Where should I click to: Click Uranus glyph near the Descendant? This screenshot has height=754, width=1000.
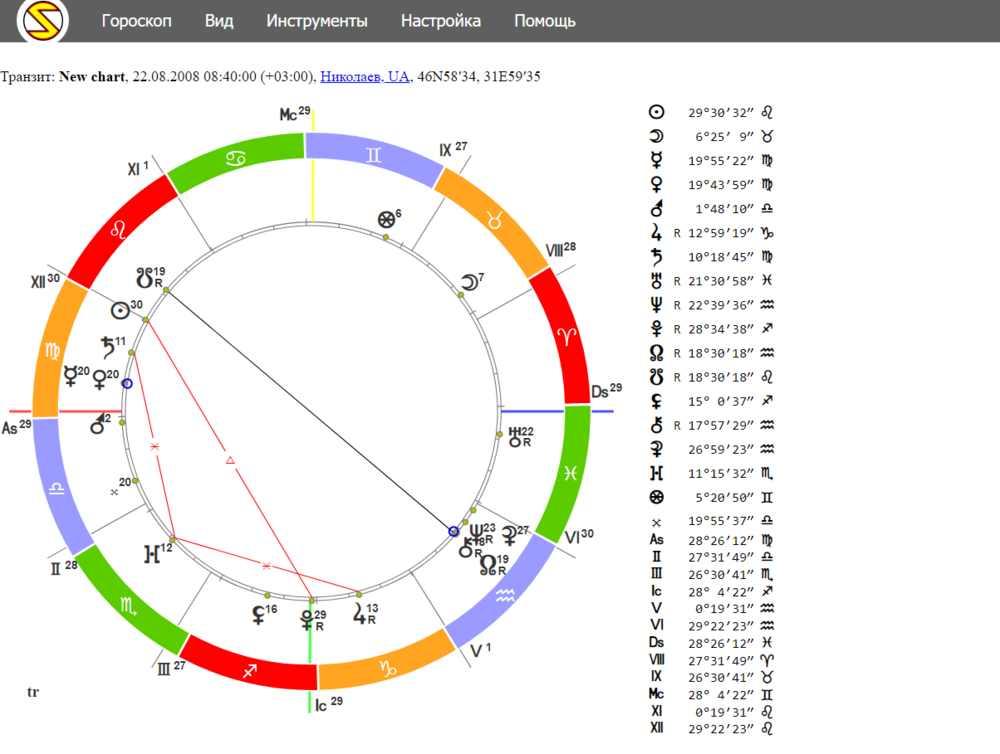(x=515, y=437)
